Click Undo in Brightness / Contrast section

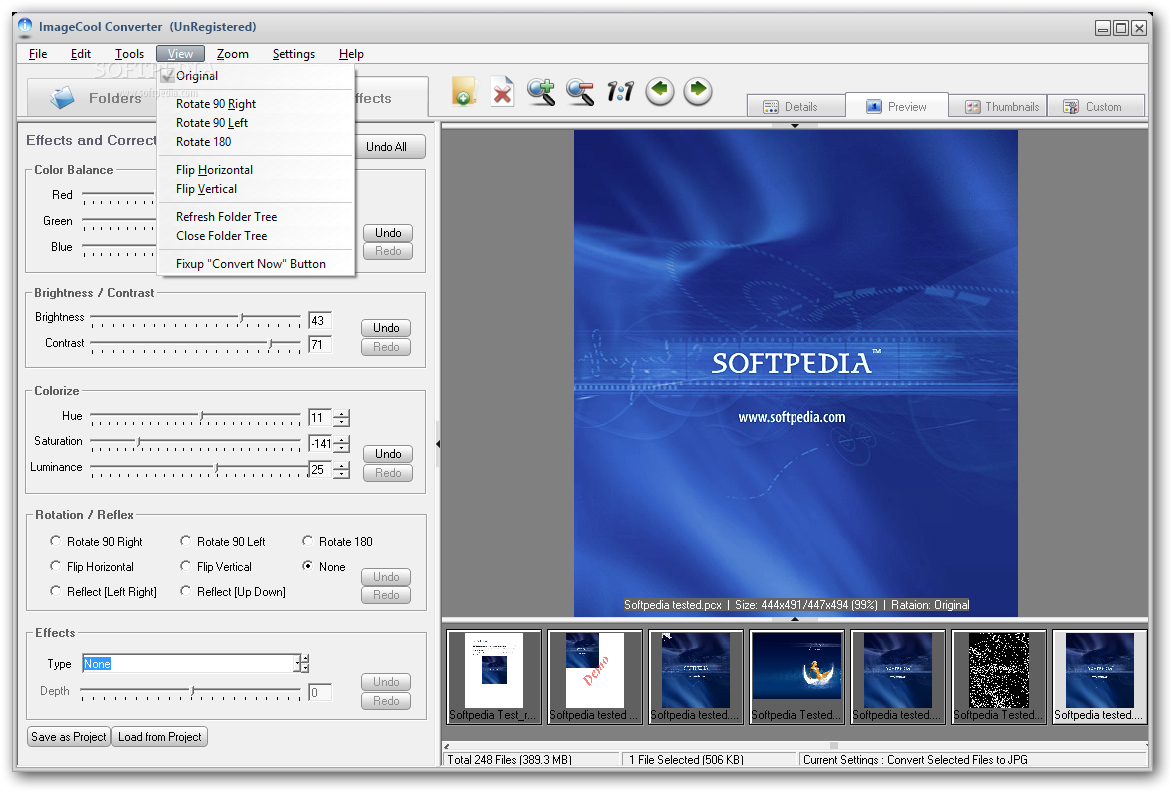[386, 328]
